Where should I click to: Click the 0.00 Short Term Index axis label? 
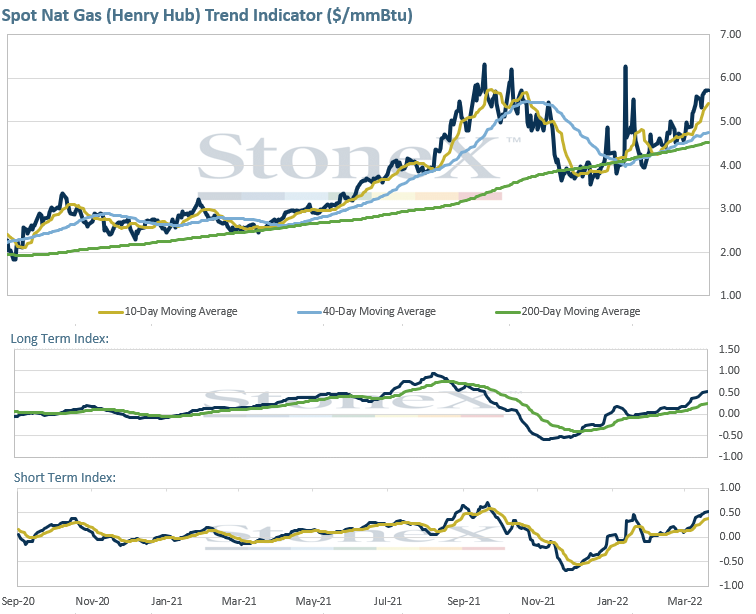[729, 536]
